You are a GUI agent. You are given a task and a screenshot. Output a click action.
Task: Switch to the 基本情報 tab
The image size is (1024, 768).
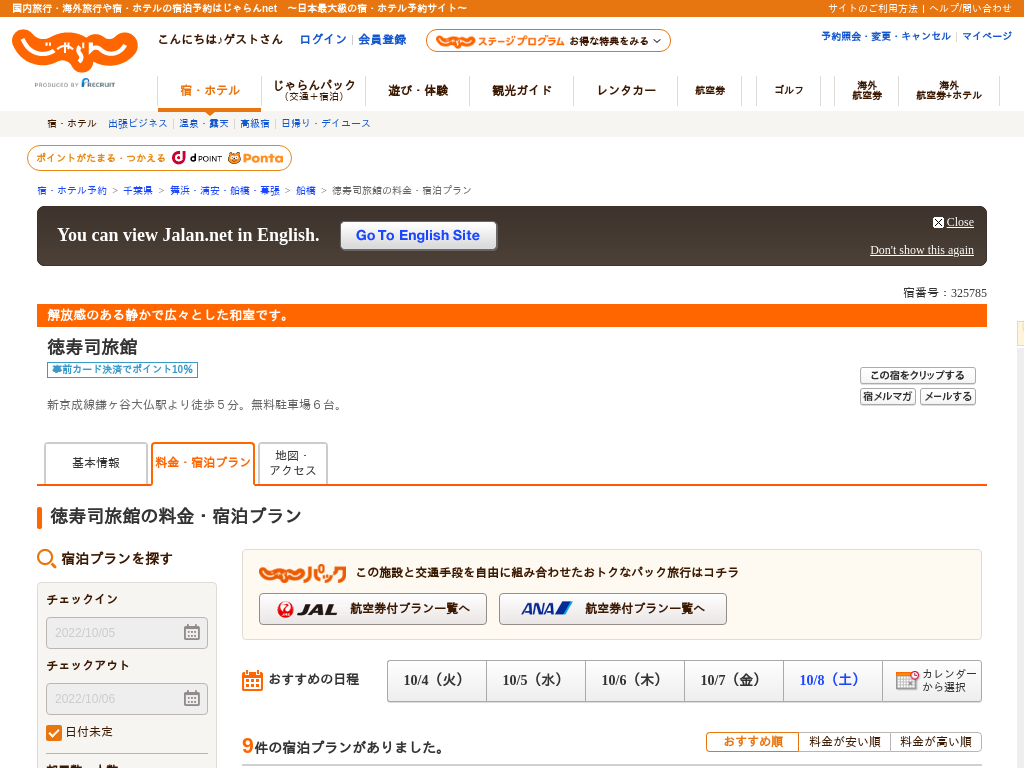tap(96, 463)
